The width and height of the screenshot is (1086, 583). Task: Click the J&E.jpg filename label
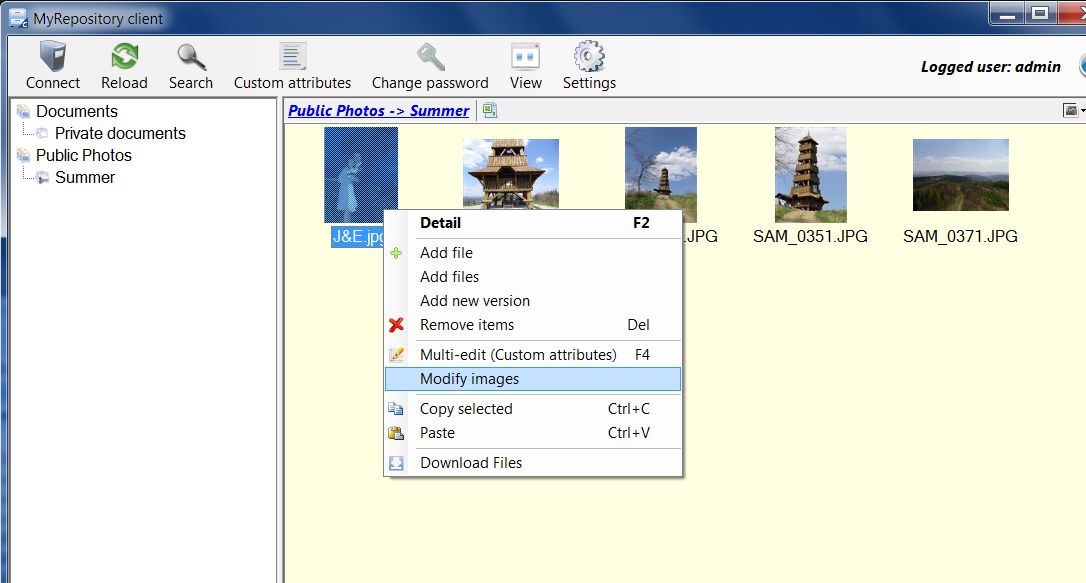[357, 237]
